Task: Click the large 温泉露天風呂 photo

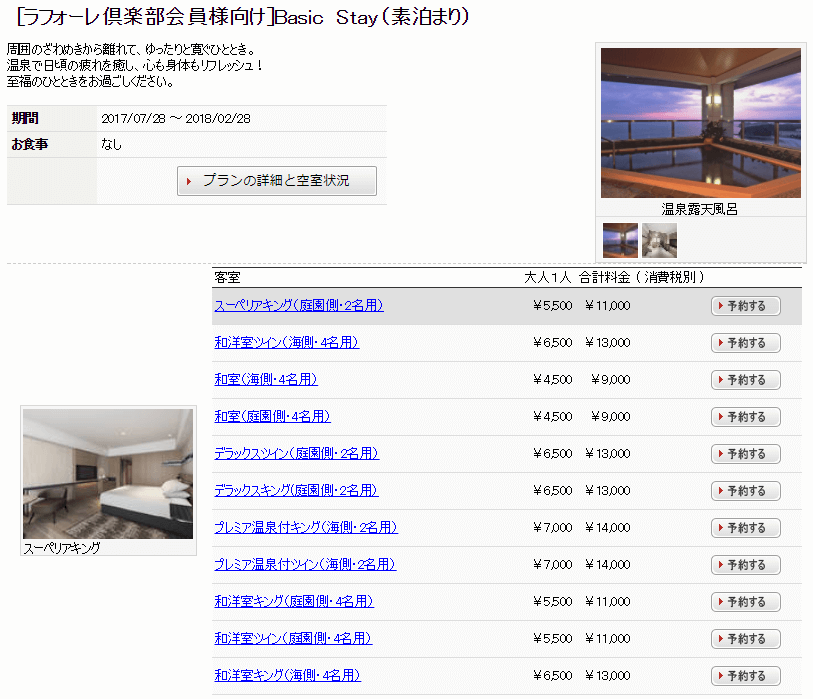Action: (700, 122)
